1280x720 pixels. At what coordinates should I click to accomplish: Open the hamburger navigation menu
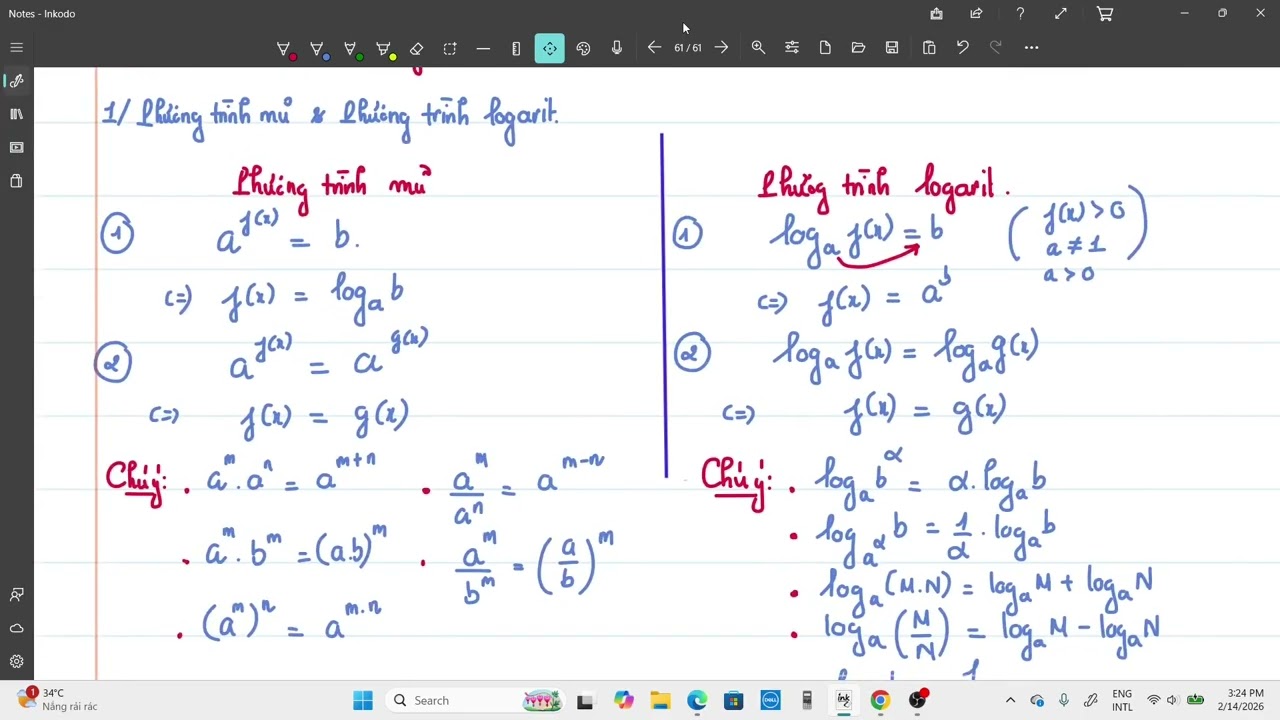coord(16,48)
